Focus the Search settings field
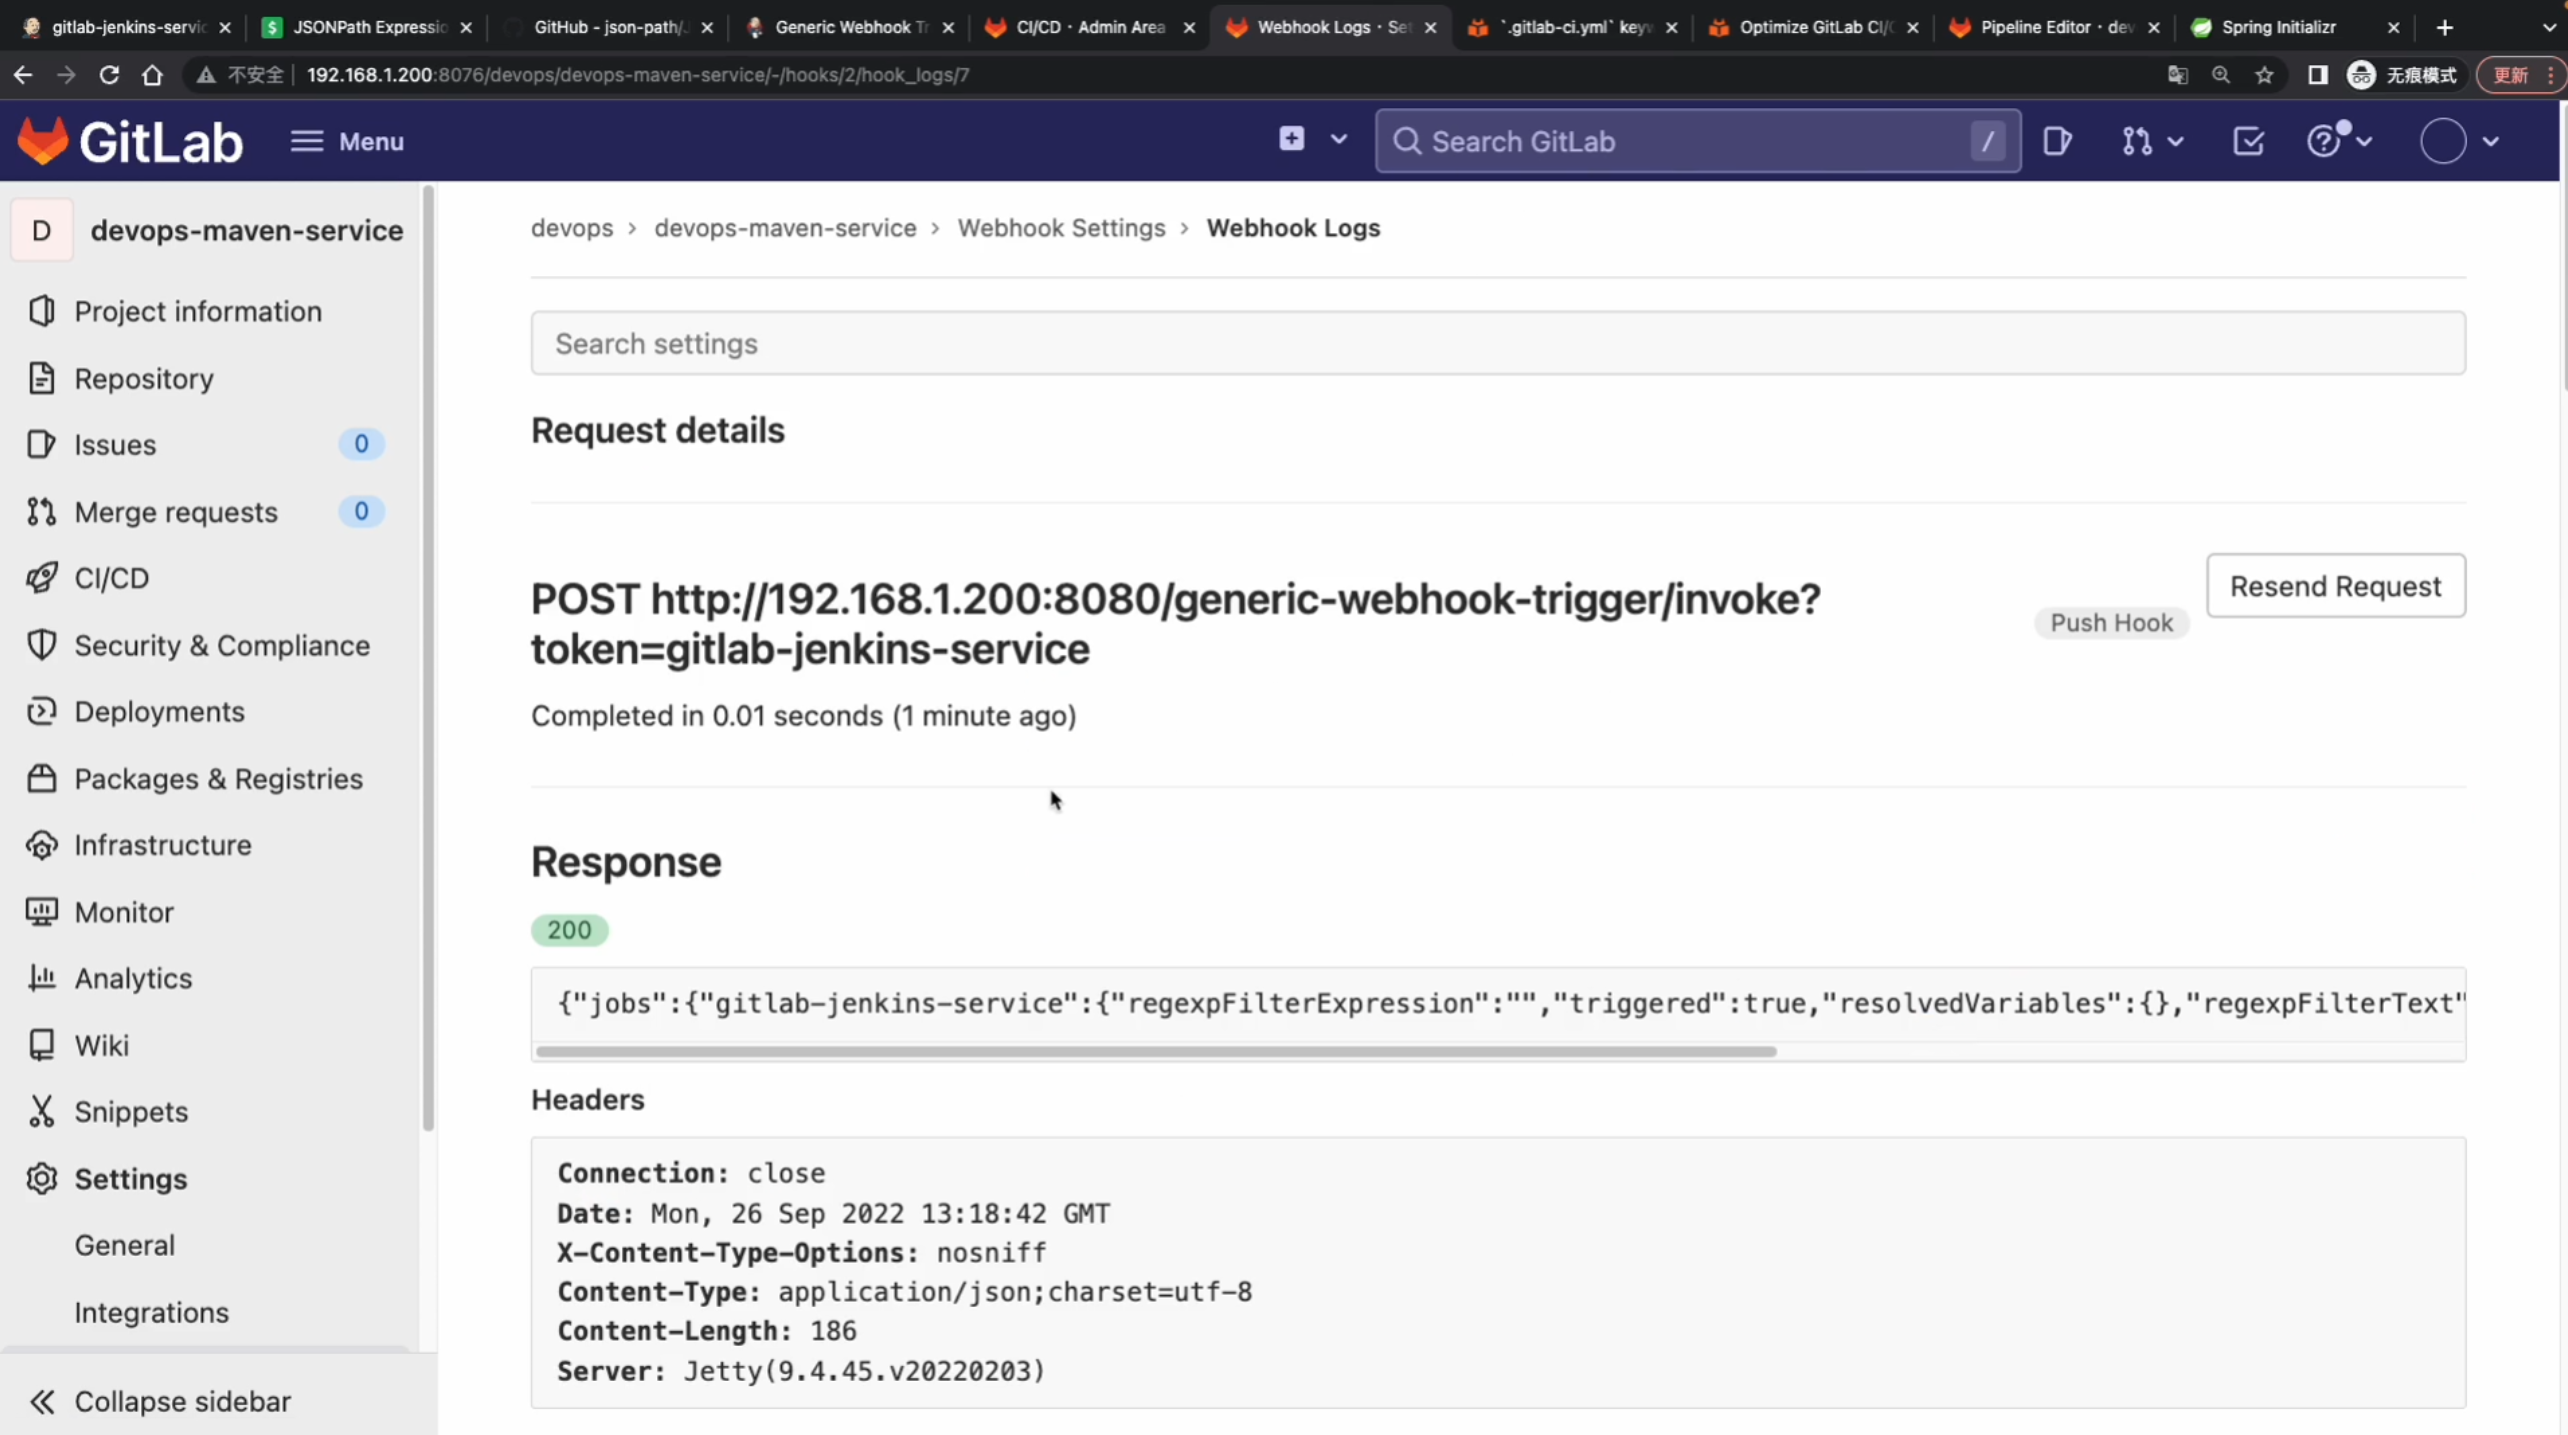The height and width of the screenshot is (1435, 2568). point(1498,343)
